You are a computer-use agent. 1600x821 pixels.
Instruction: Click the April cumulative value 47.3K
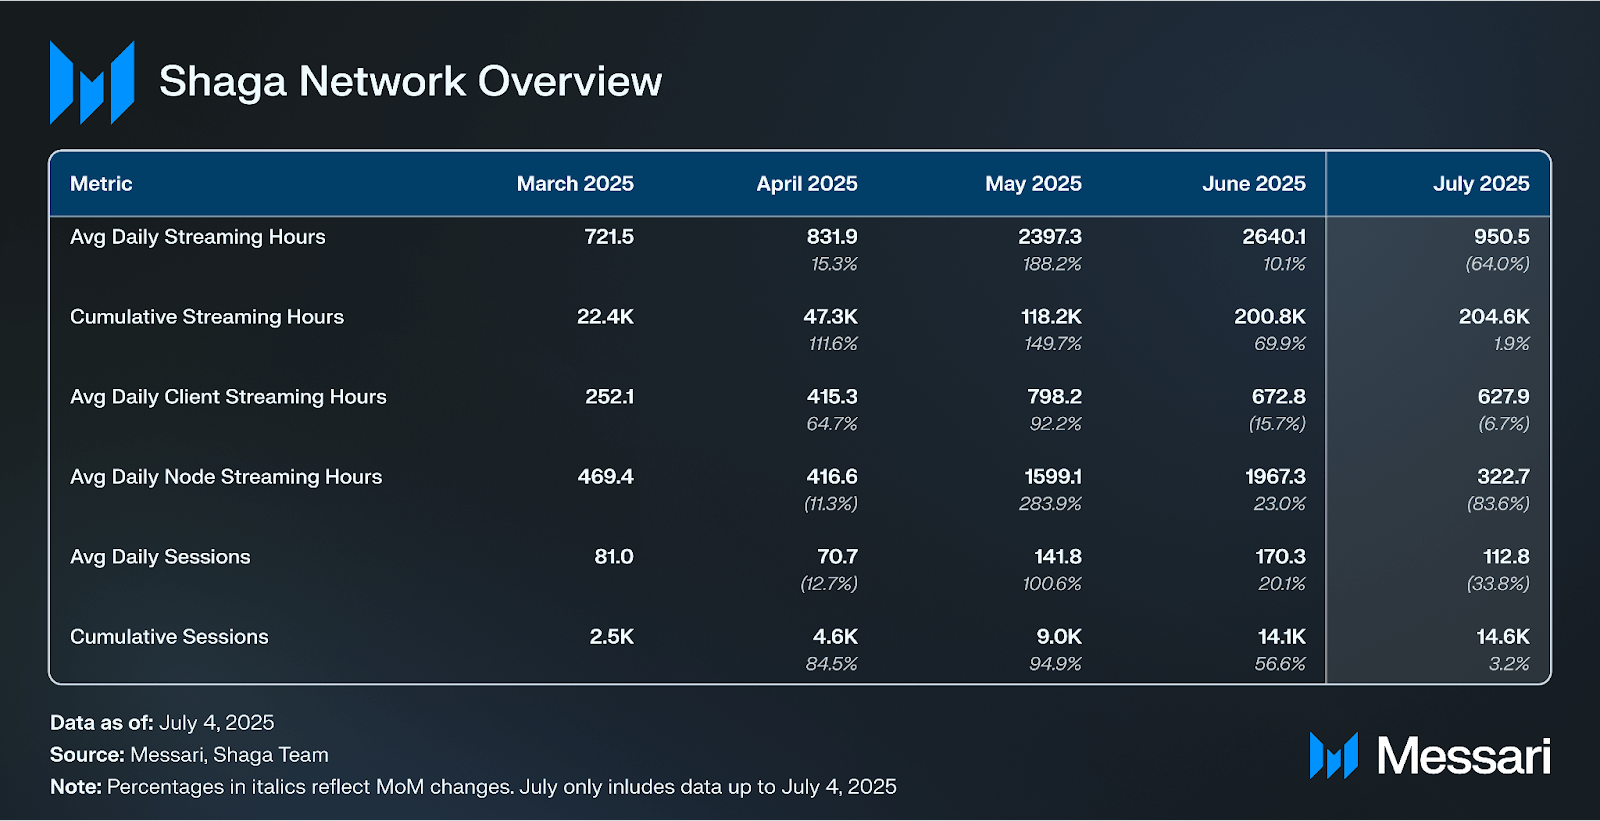tap(830, 317)
